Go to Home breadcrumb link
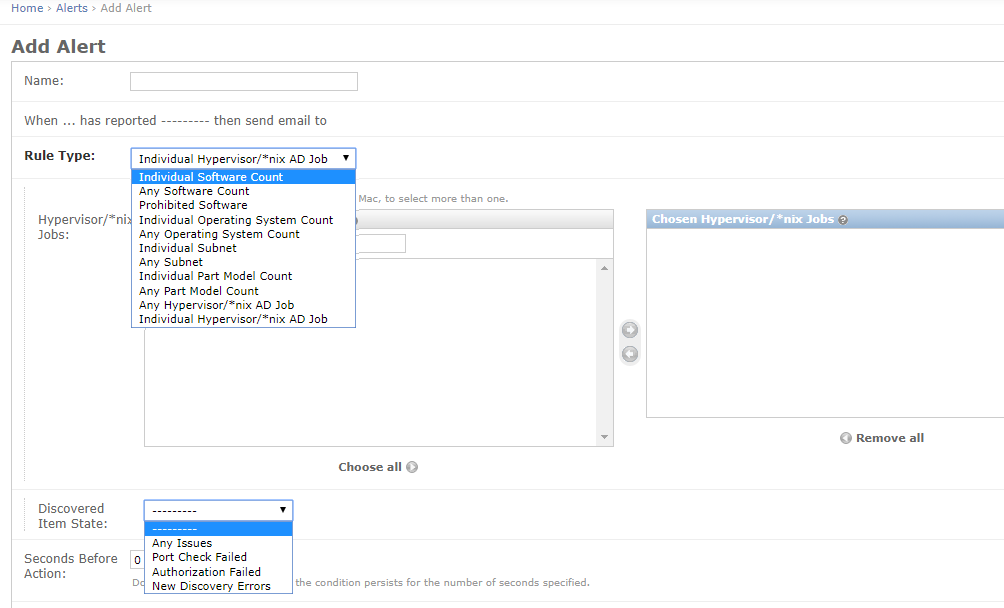Viewport: 1004px width, 608px height. point(27,8)
